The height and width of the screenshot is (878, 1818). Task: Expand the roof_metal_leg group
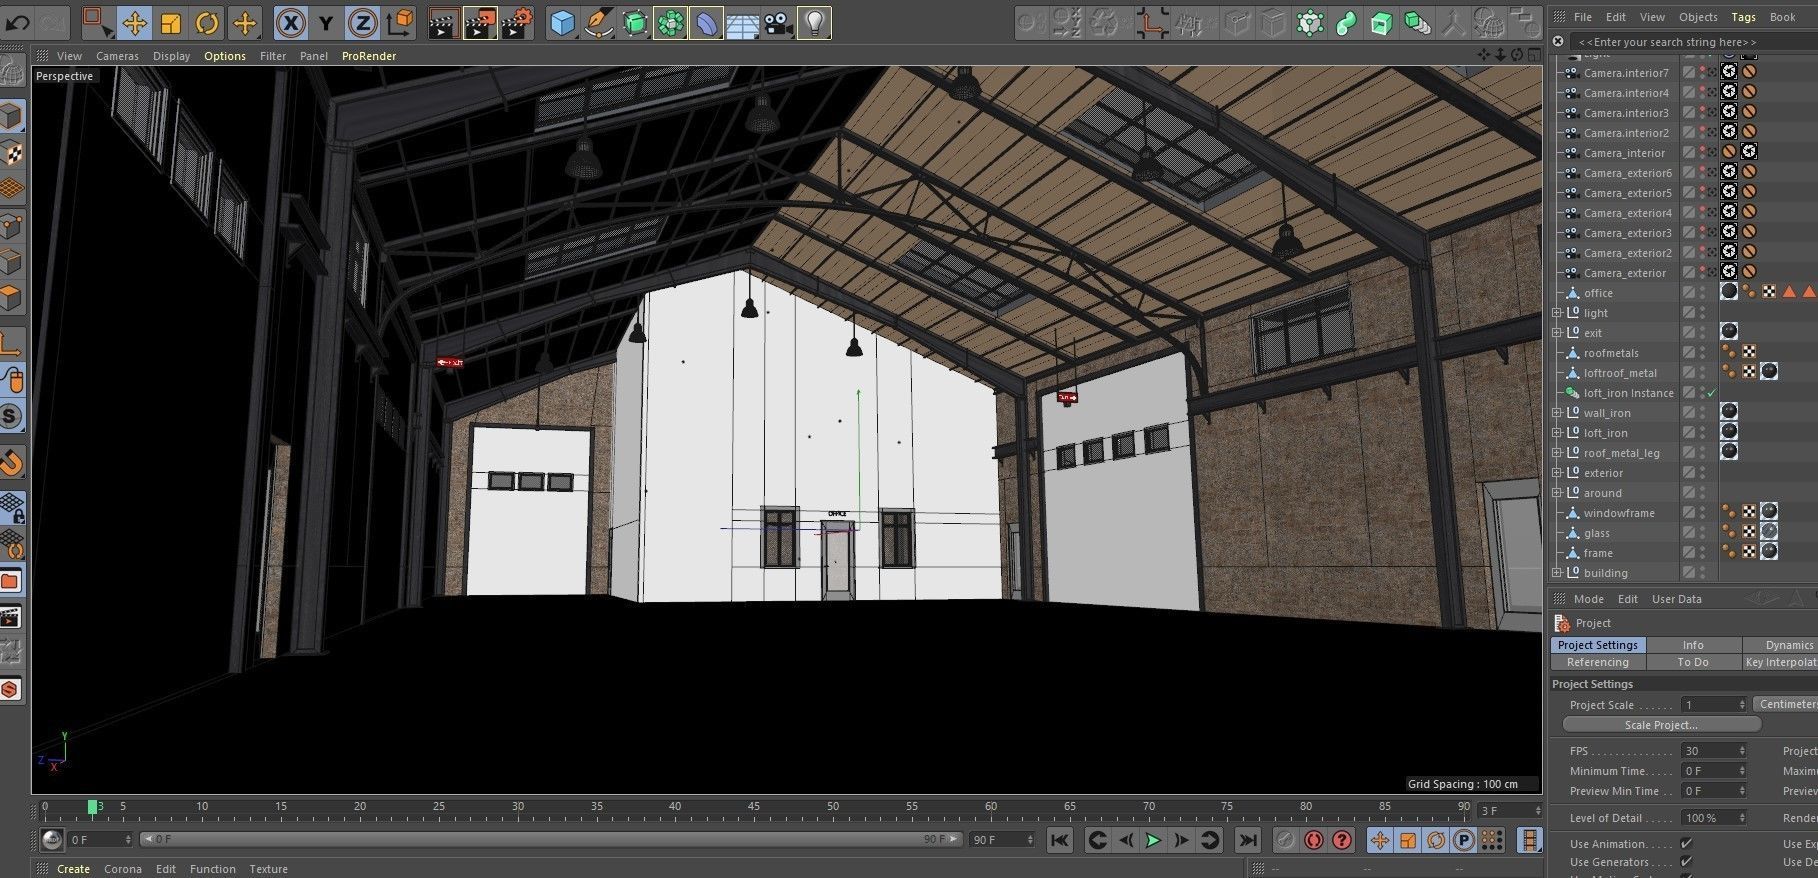coord(1556,453)
